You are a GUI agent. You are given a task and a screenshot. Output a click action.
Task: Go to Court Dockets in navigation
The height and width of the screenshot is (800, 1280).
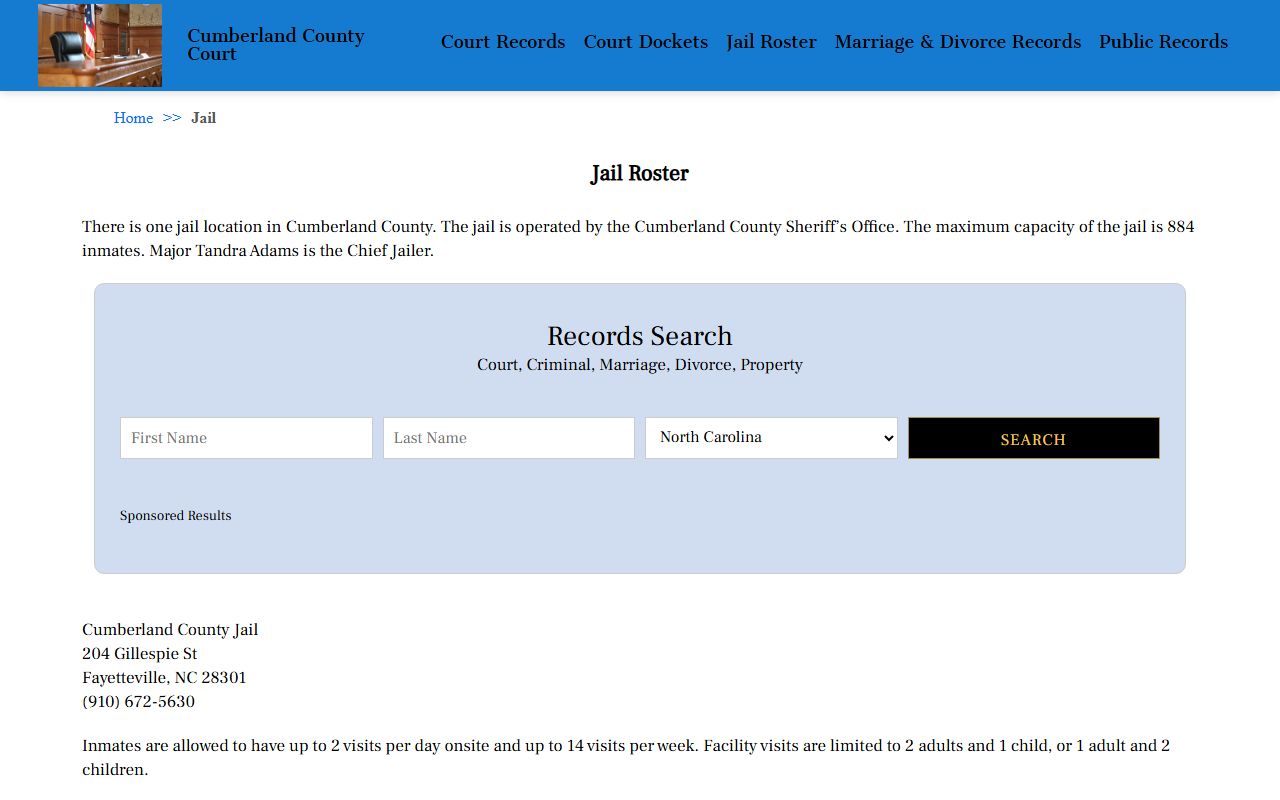tap(645, 42)
